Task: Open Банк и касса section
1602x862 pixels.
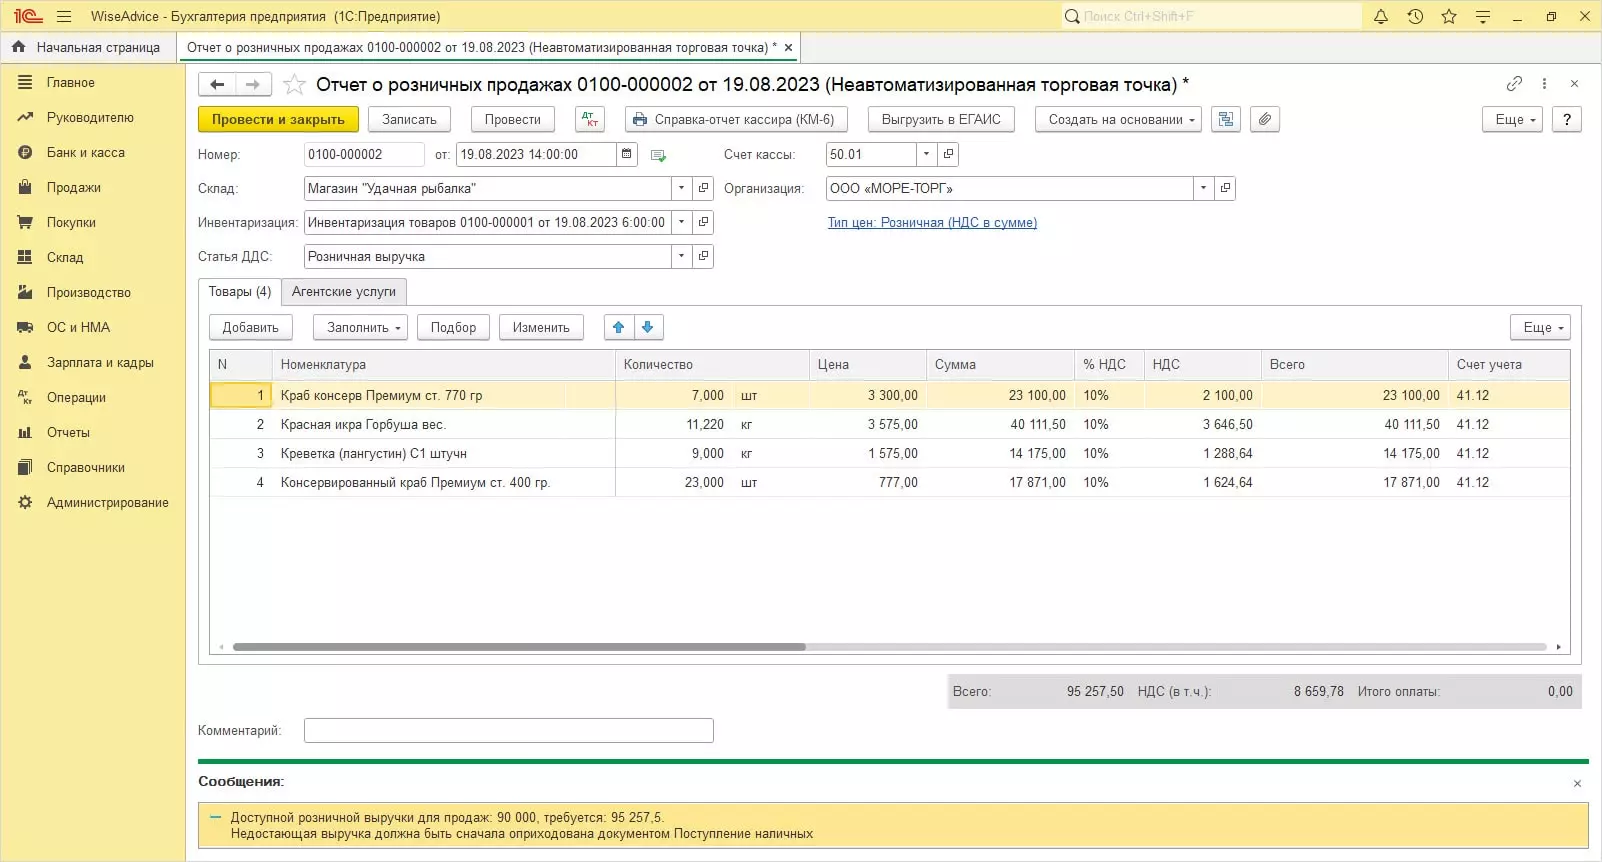Action: pyautogui.click(x=86, y=152)
